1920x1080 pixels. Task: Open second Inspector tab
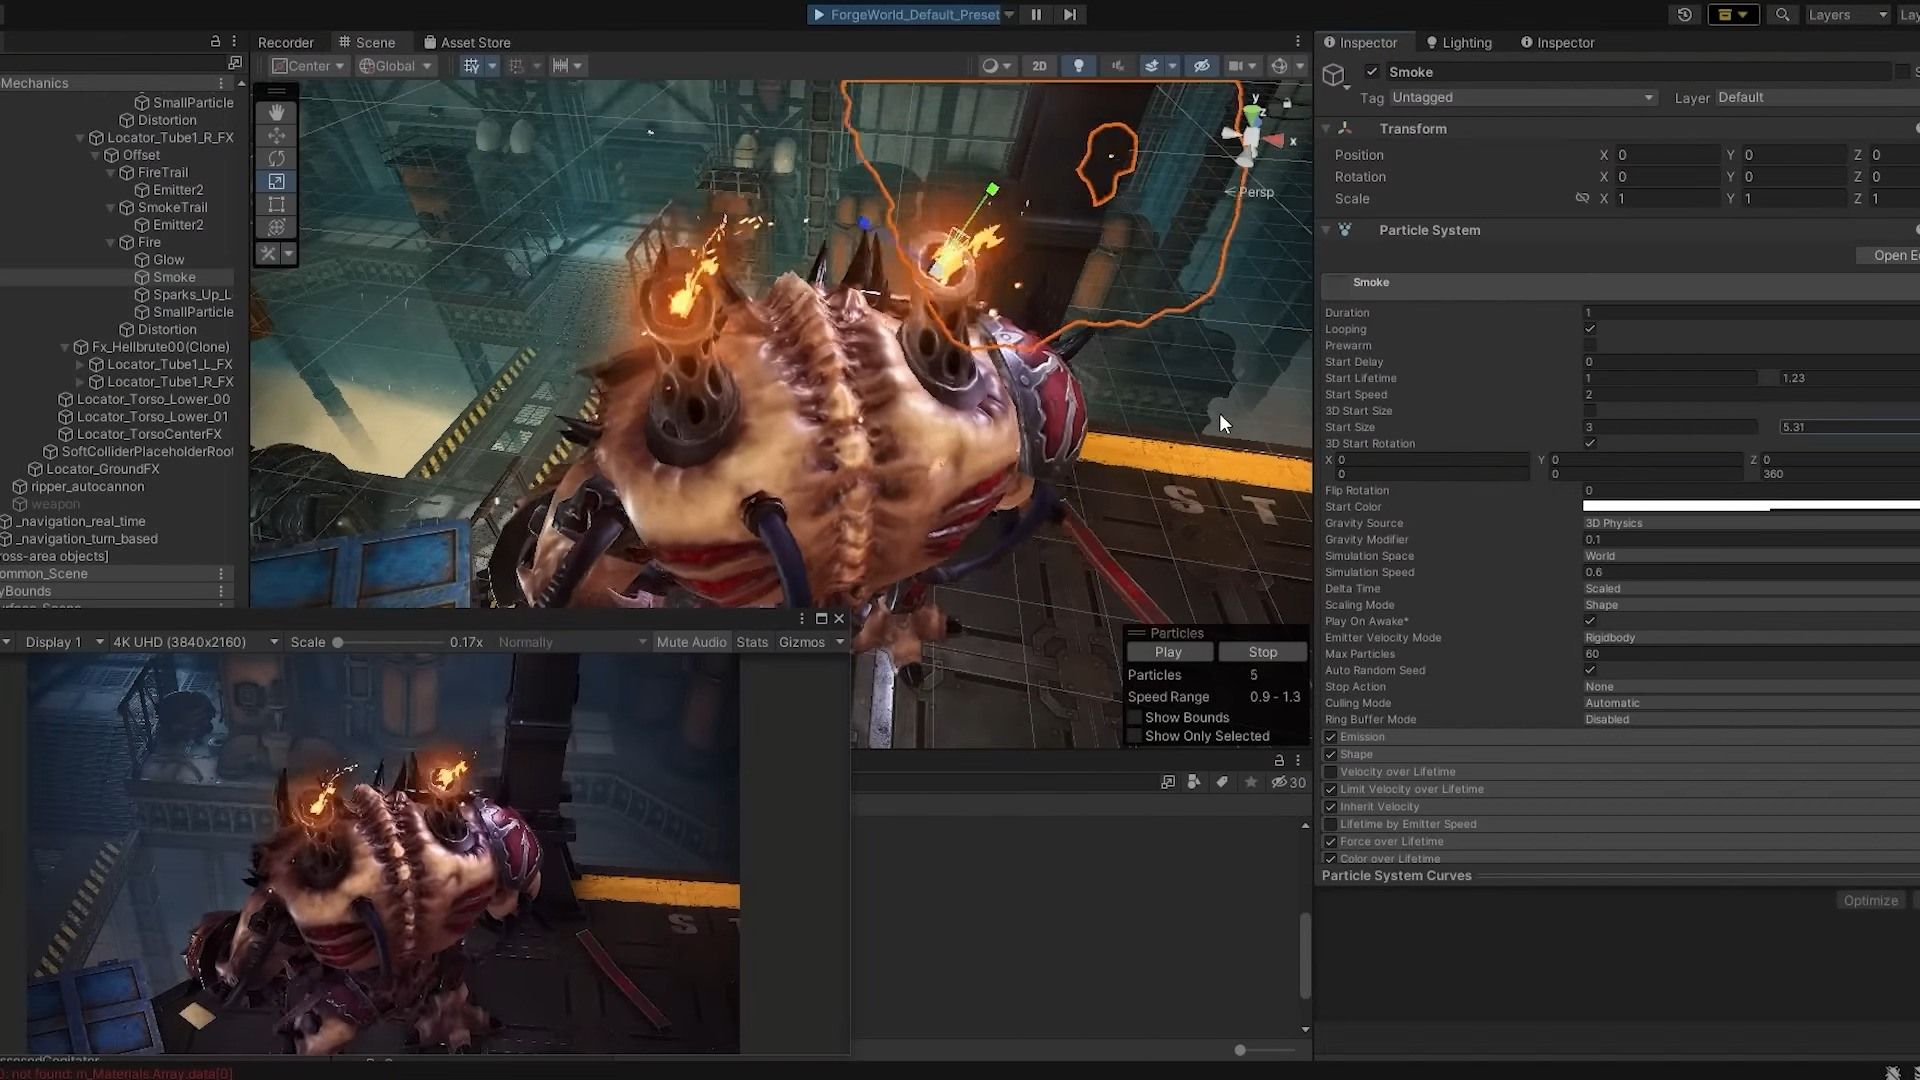pos(1557,42)
